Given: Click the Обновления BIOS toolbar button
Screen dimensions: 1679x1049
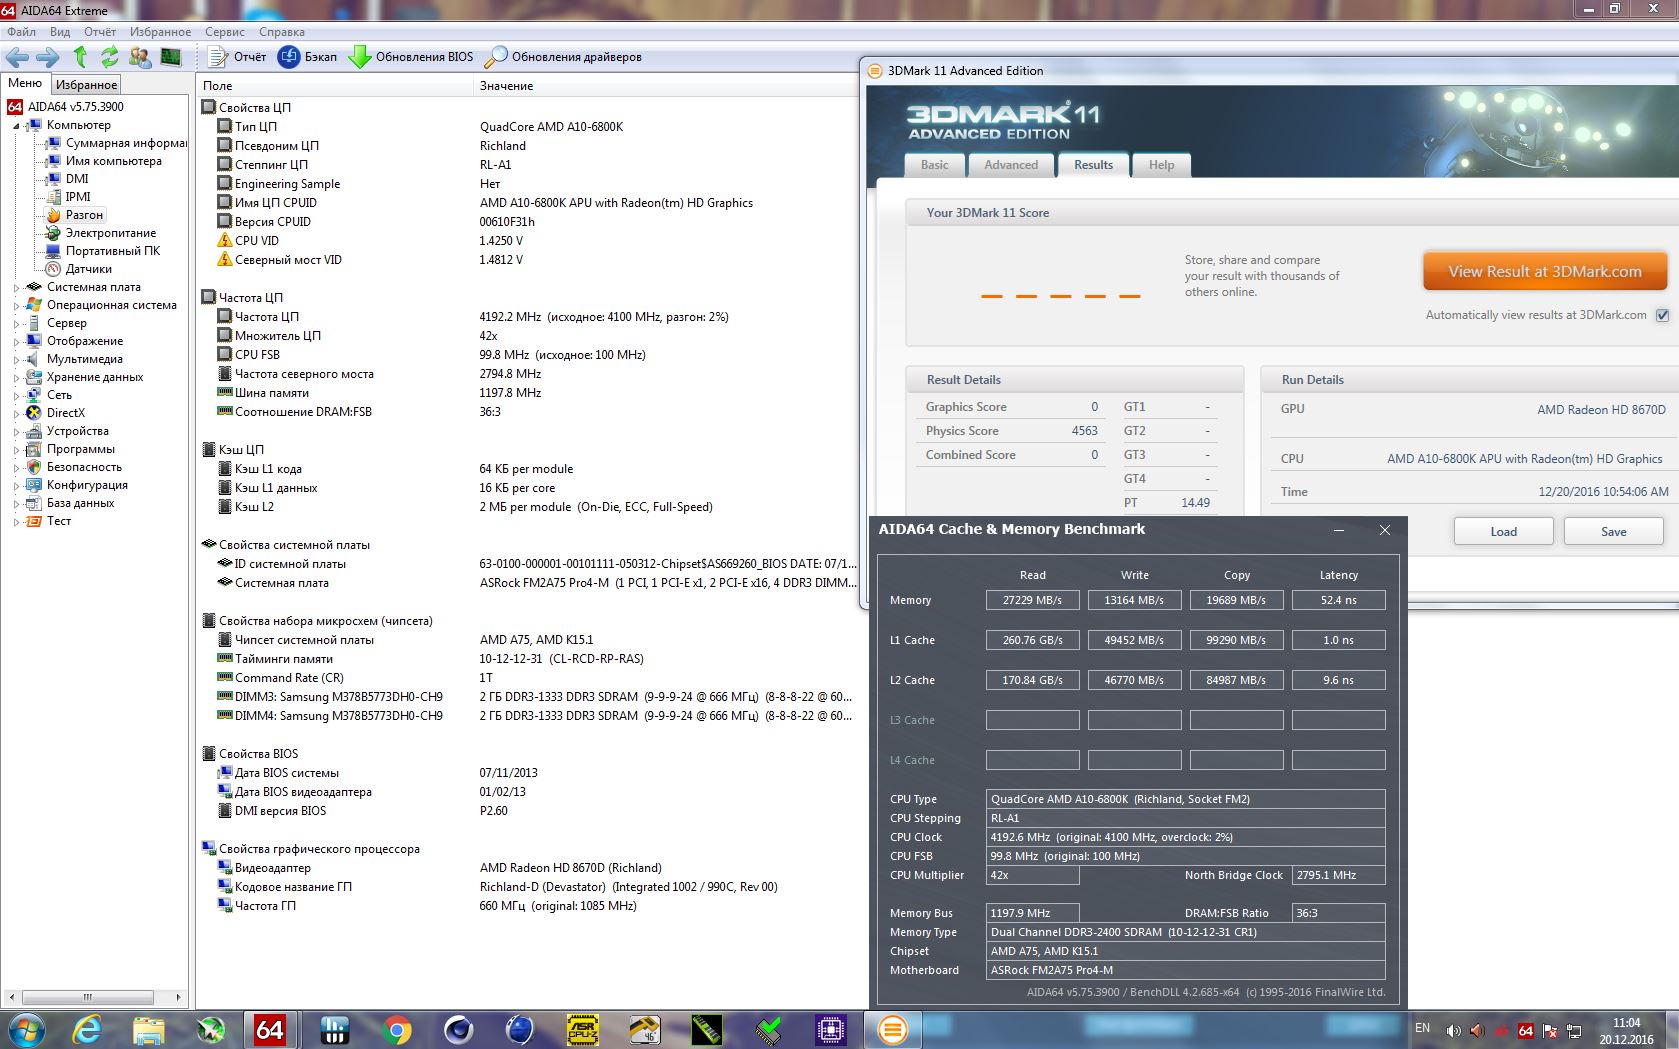Looking at the screenshot, I should [x=411, y=57].
